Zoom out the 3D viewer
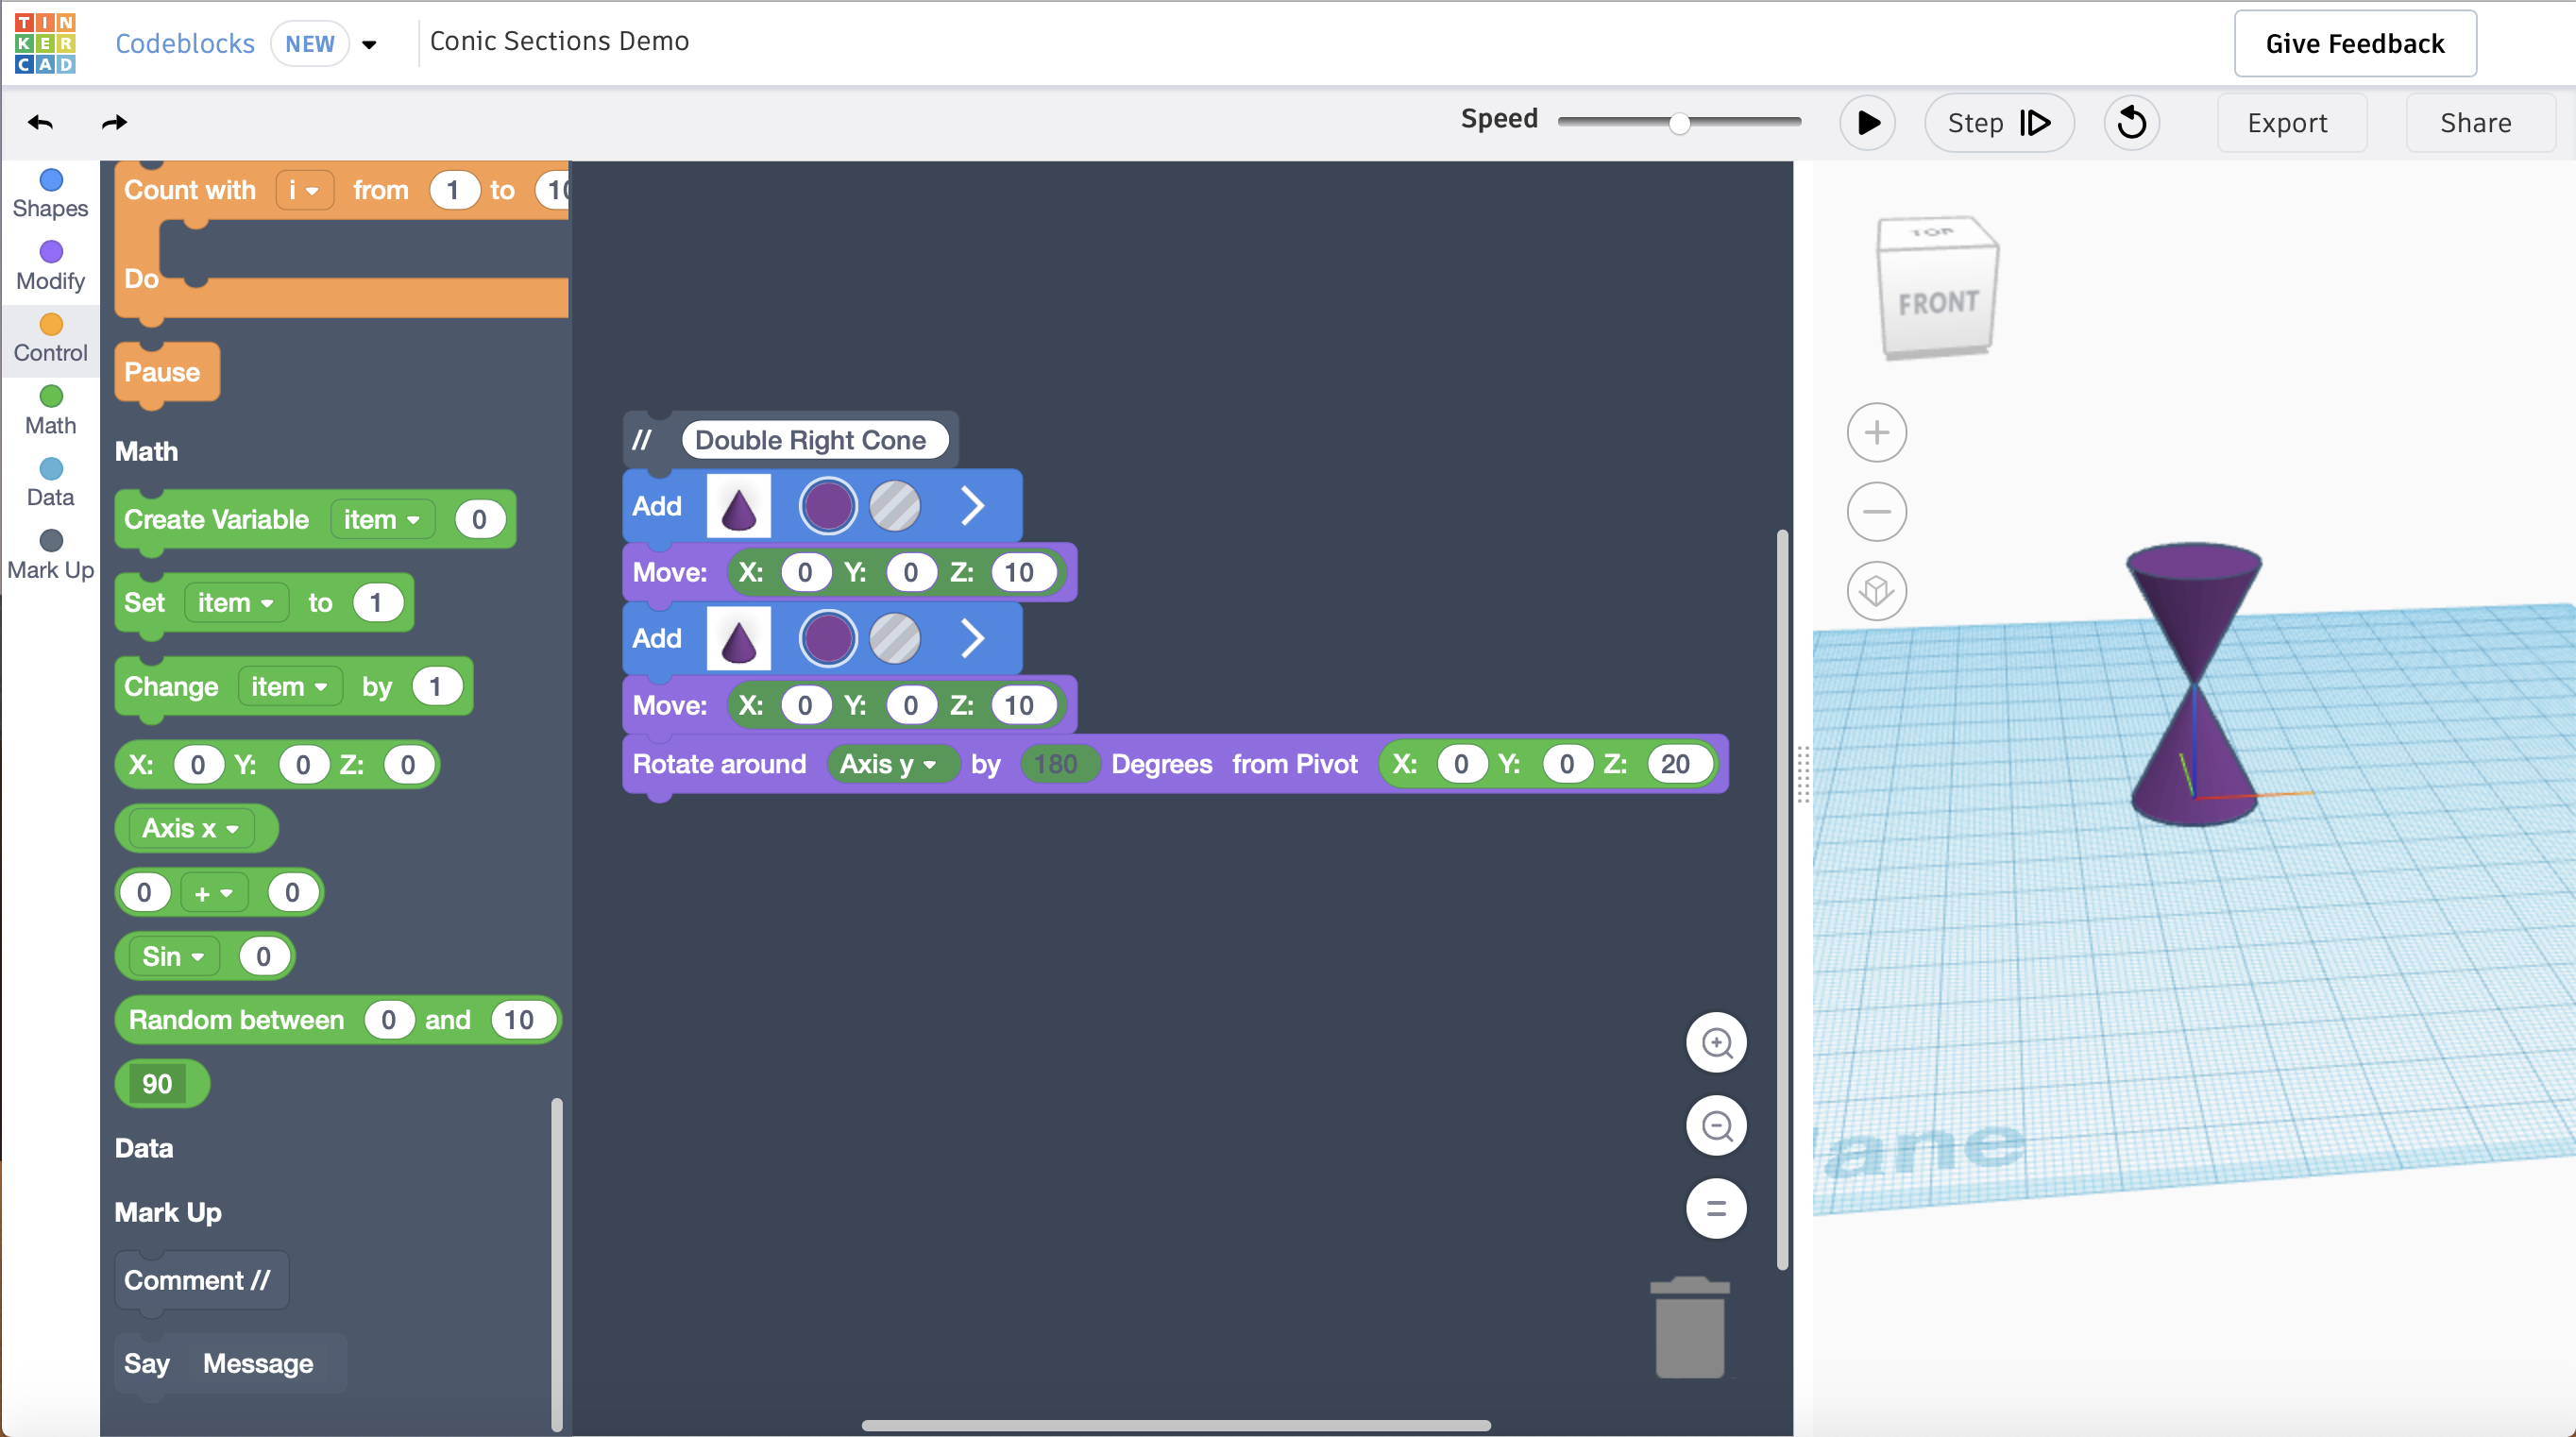 point(1876,511)
